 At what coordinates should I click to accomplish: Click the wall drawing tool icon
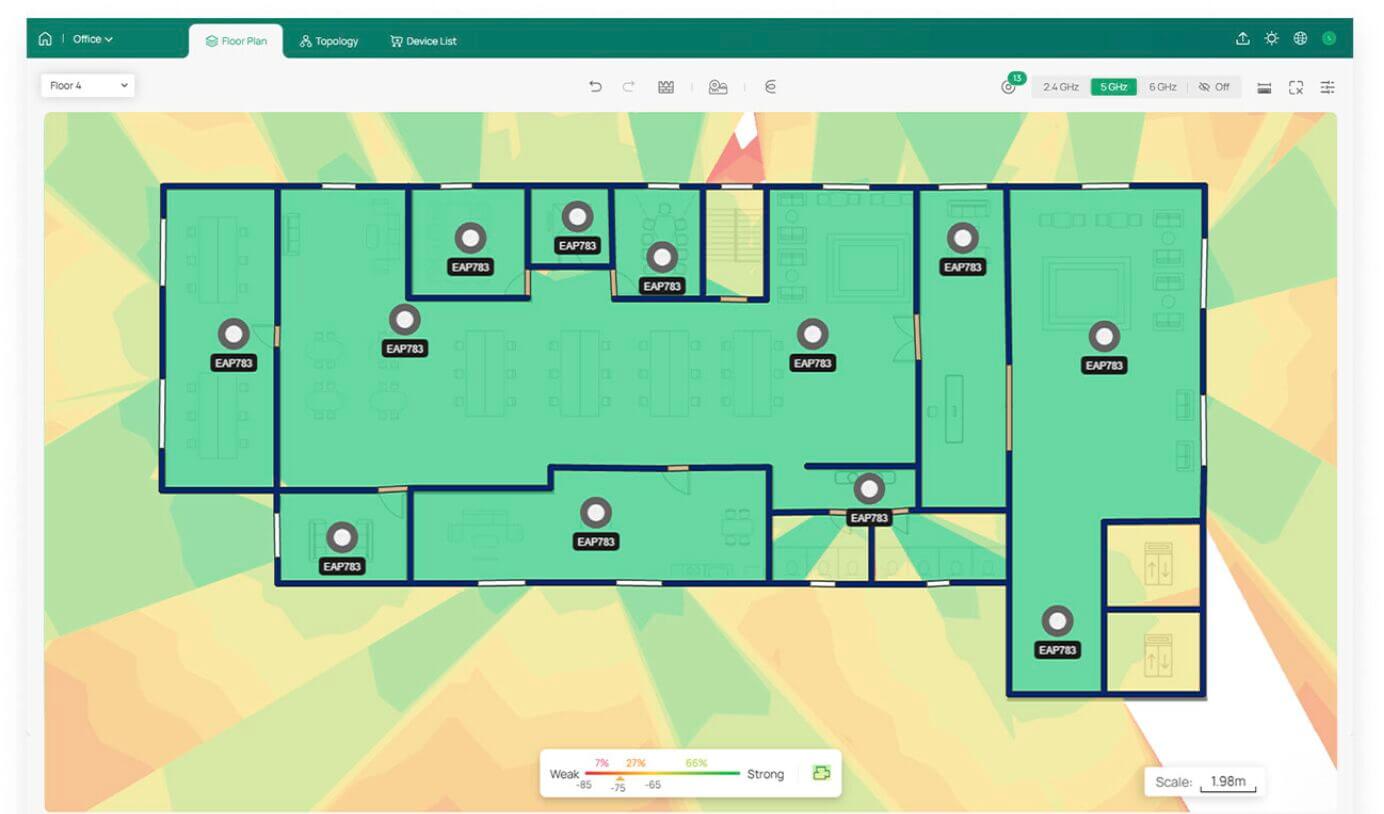pyautogui.click(x=666, y=87)
